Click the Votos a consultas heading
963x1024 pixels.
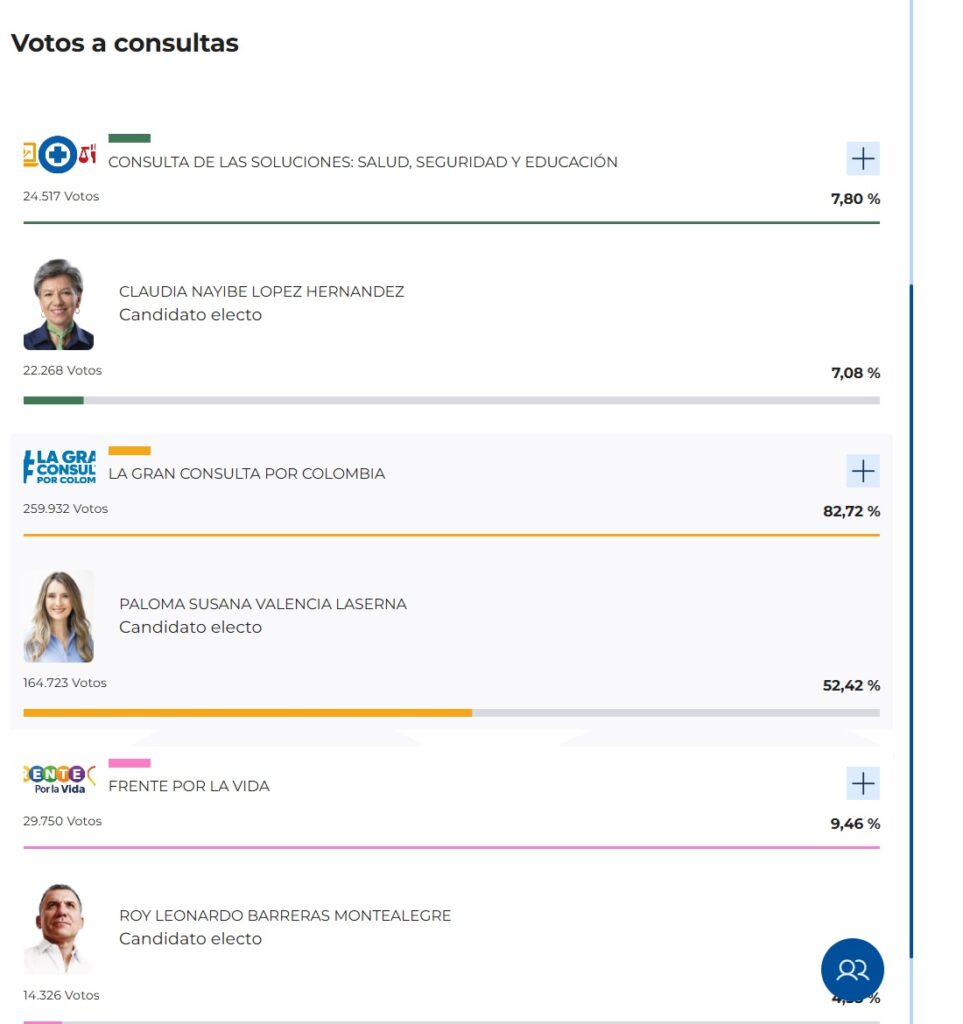coord(125,43)
